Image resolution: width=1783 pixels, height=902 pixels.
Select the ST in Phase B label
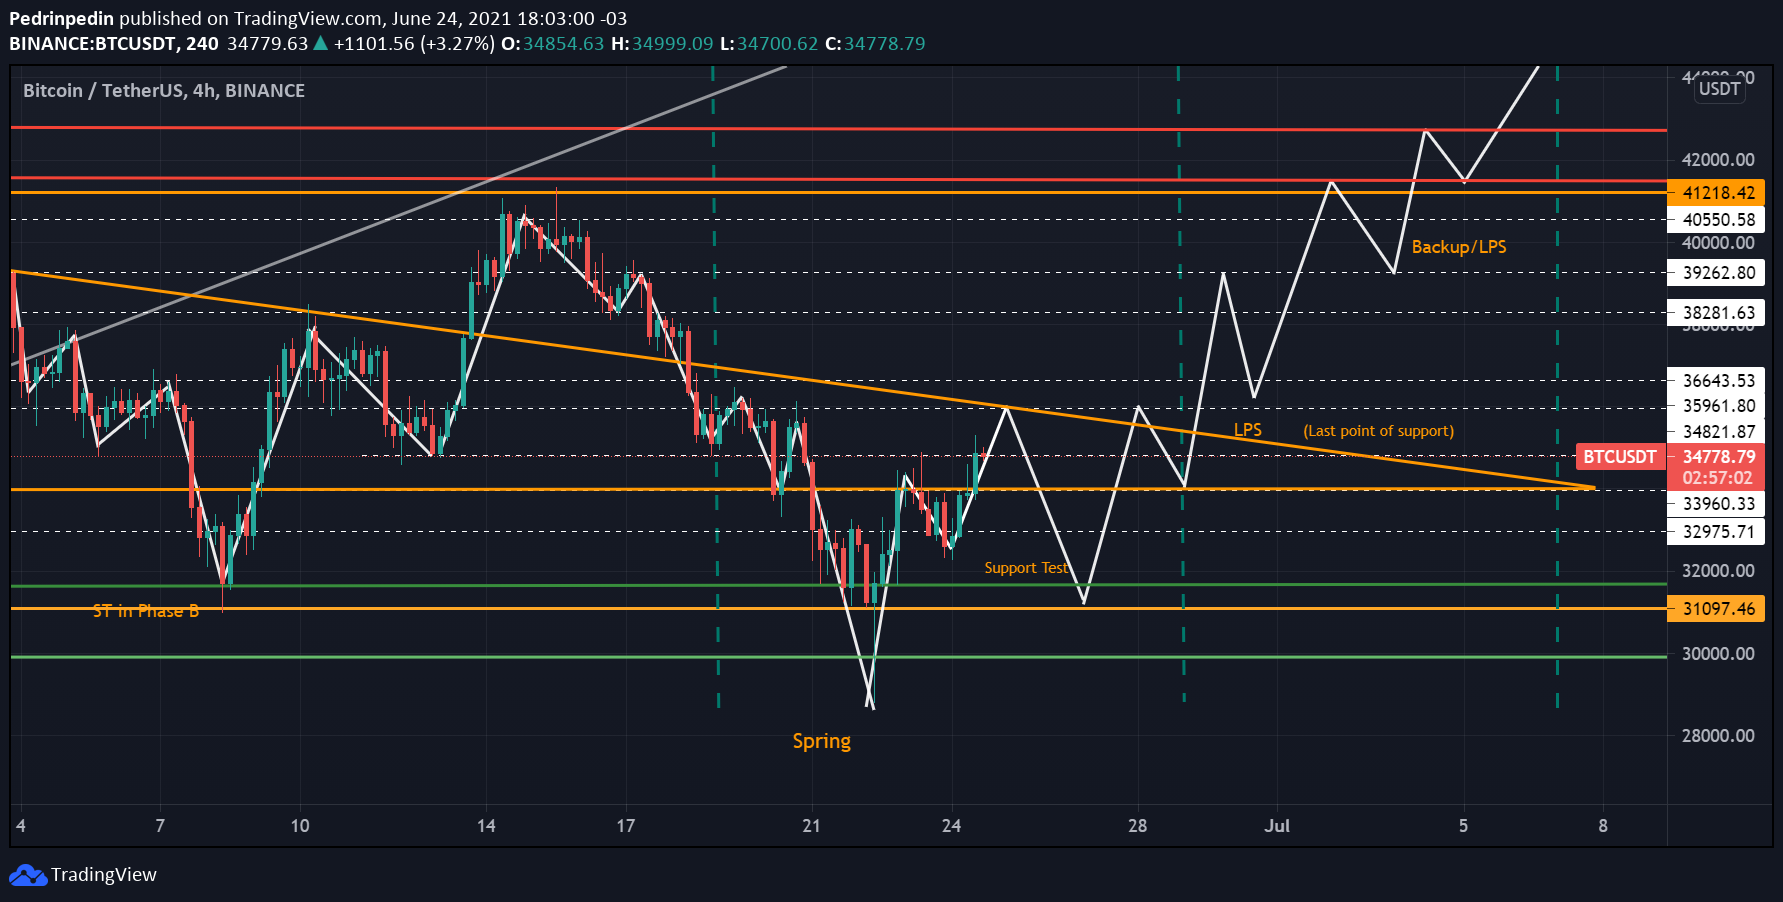click(x=146, y=611)
